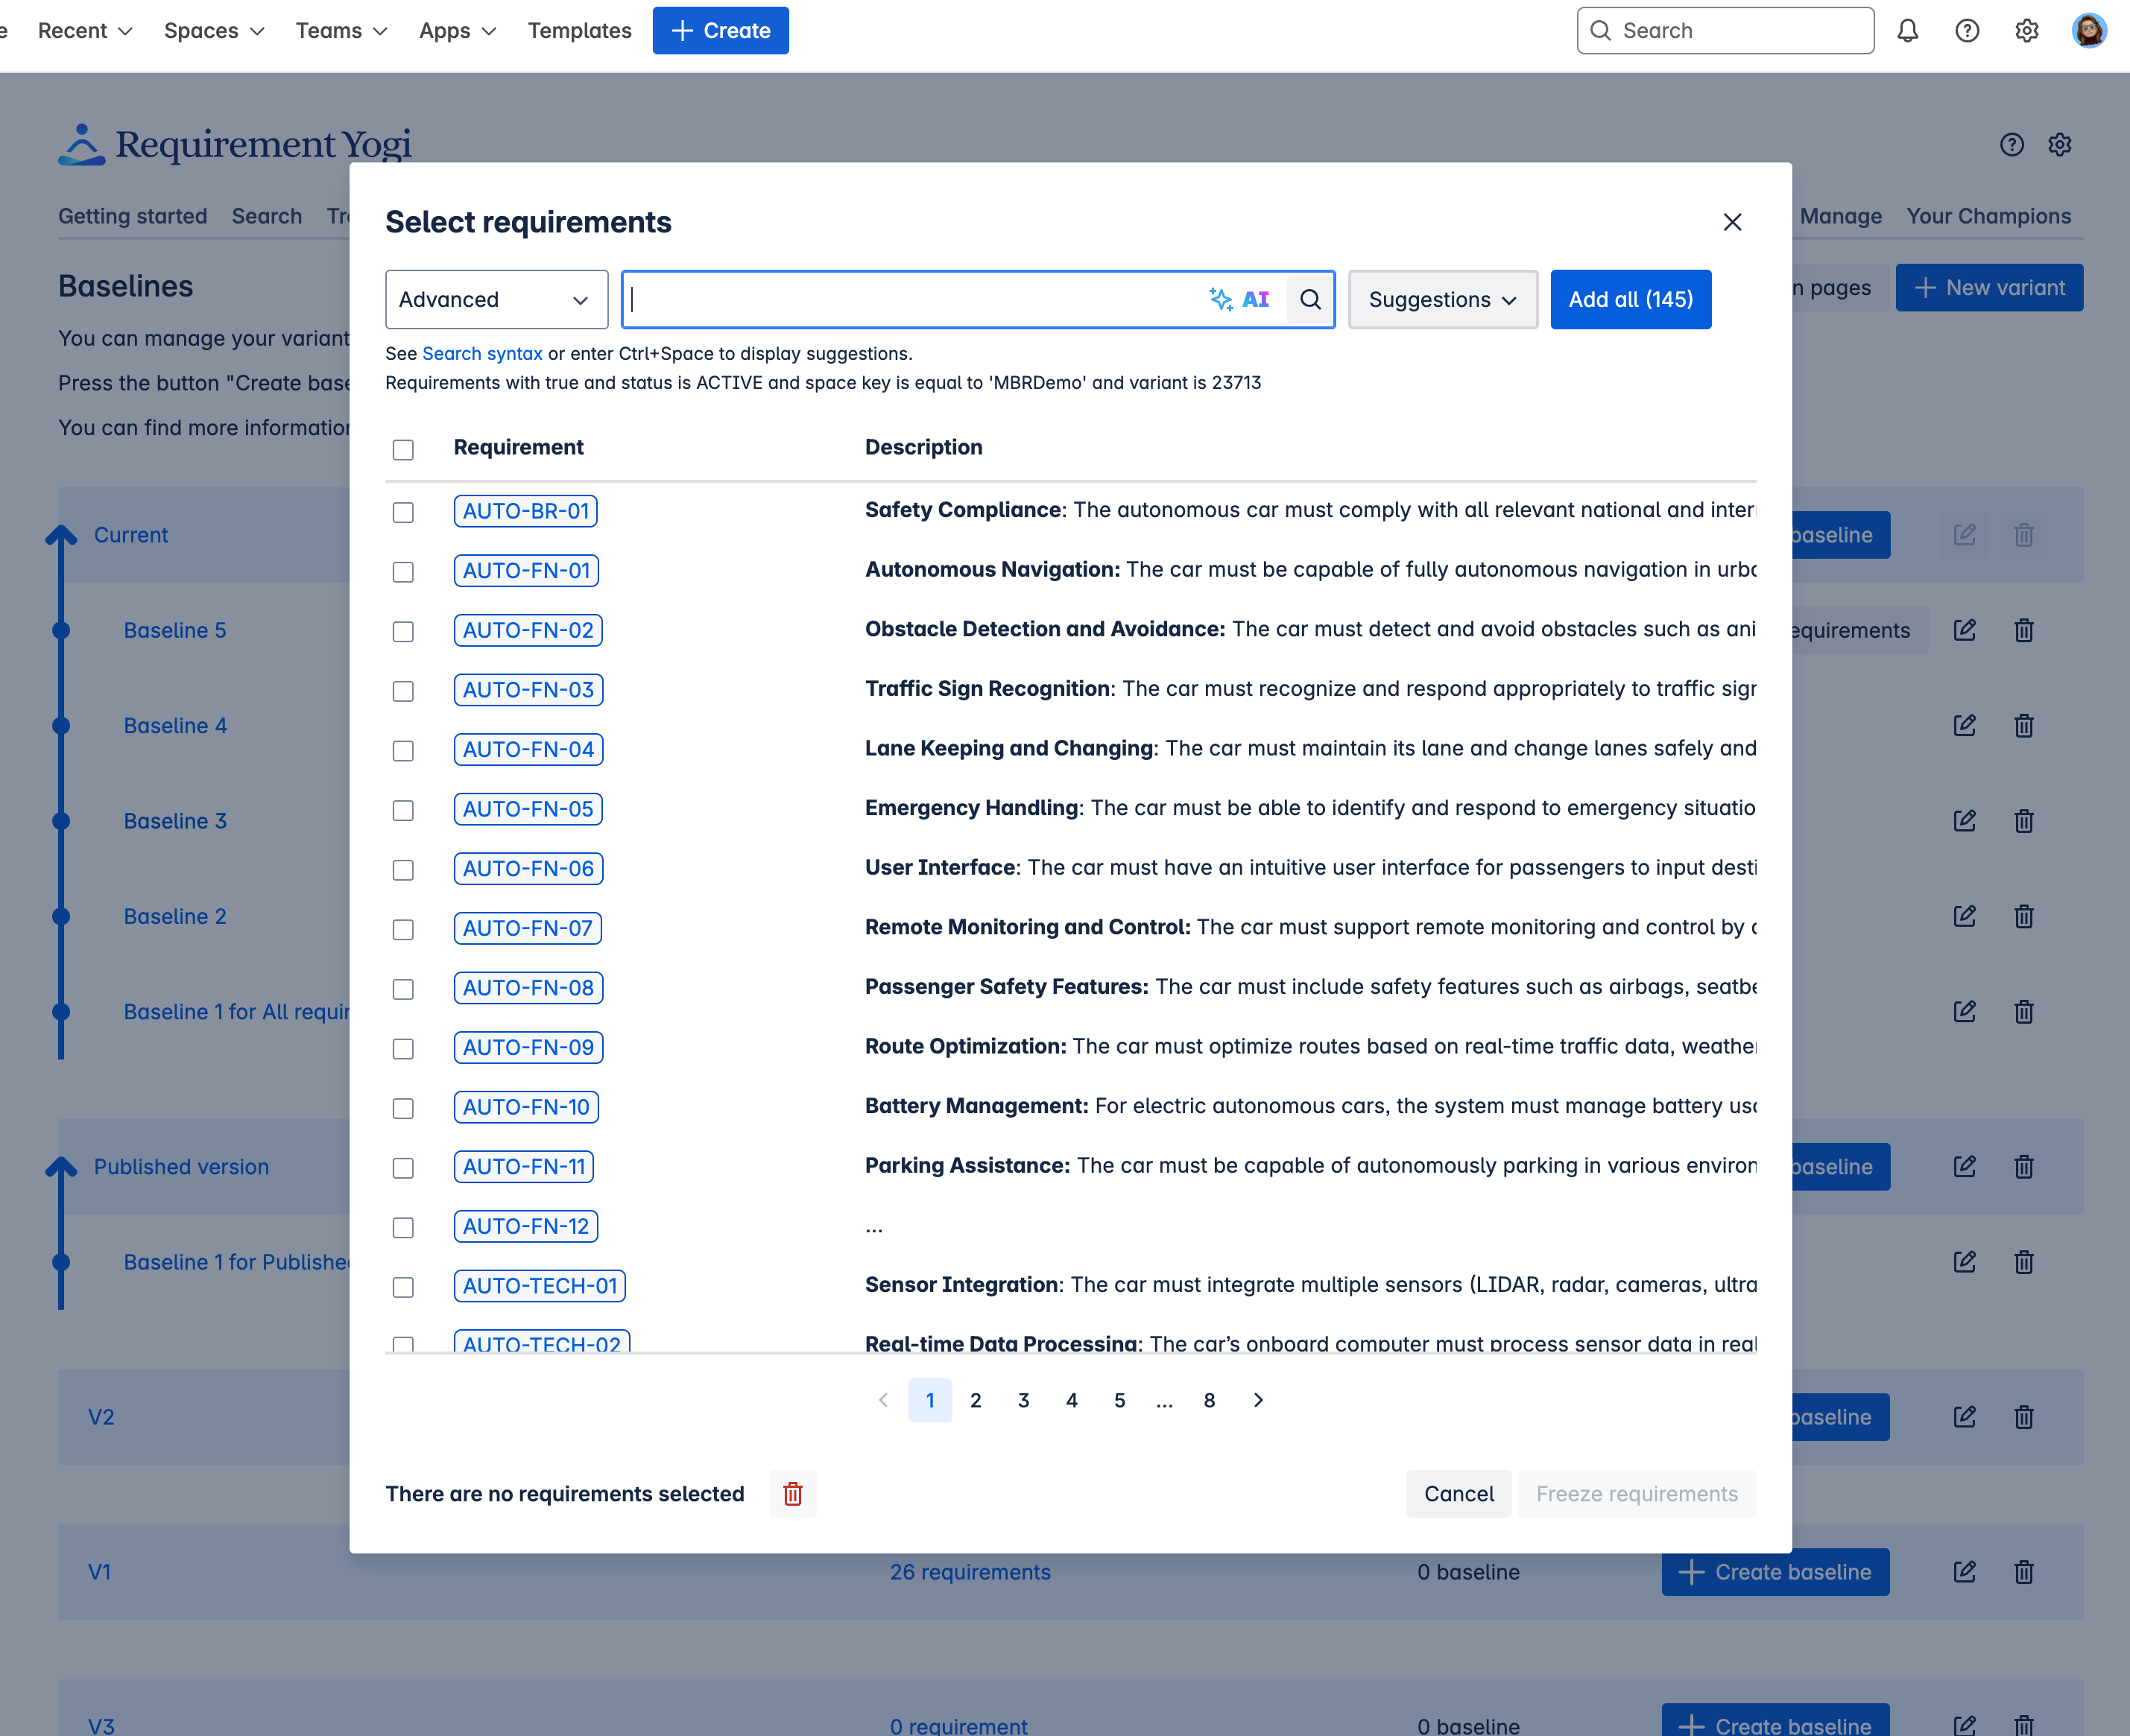
Task: Open the Advanced search mode dropdown
Action: [x=496, y=299]
